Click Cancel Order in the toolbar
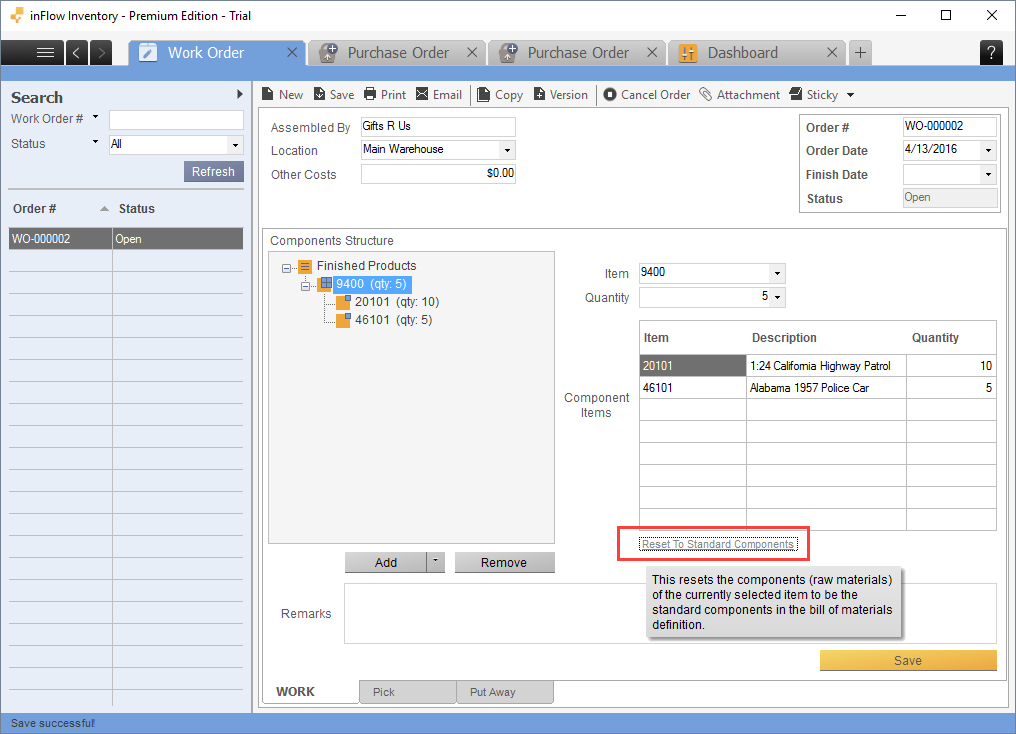 tap(647, 95)
